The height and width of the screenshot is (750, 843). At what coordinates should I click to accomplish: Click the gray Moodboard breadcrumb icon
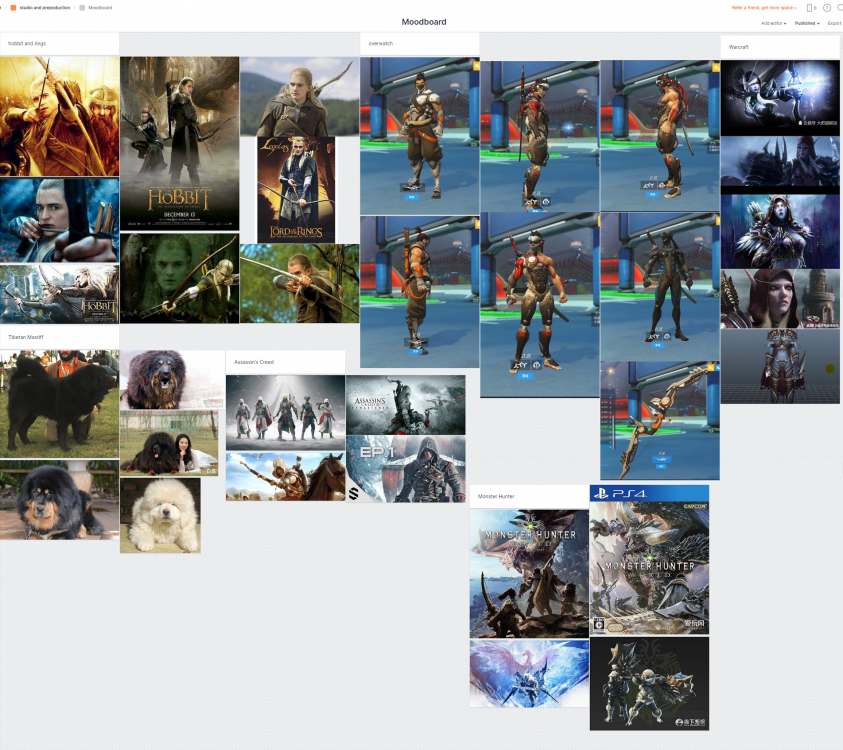point(82,8)
